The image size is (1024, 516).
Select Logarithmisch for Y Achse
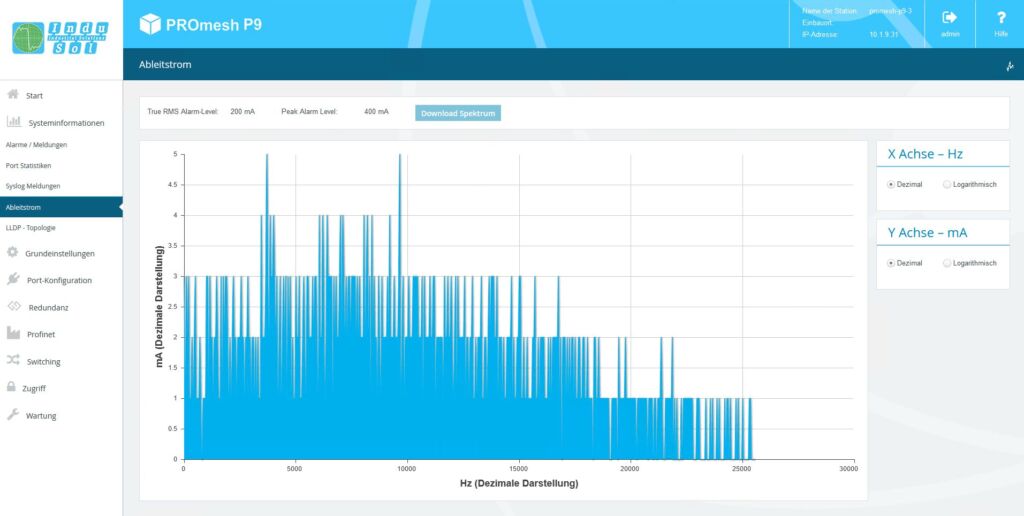pyautogui.click(x=947, y=263)
